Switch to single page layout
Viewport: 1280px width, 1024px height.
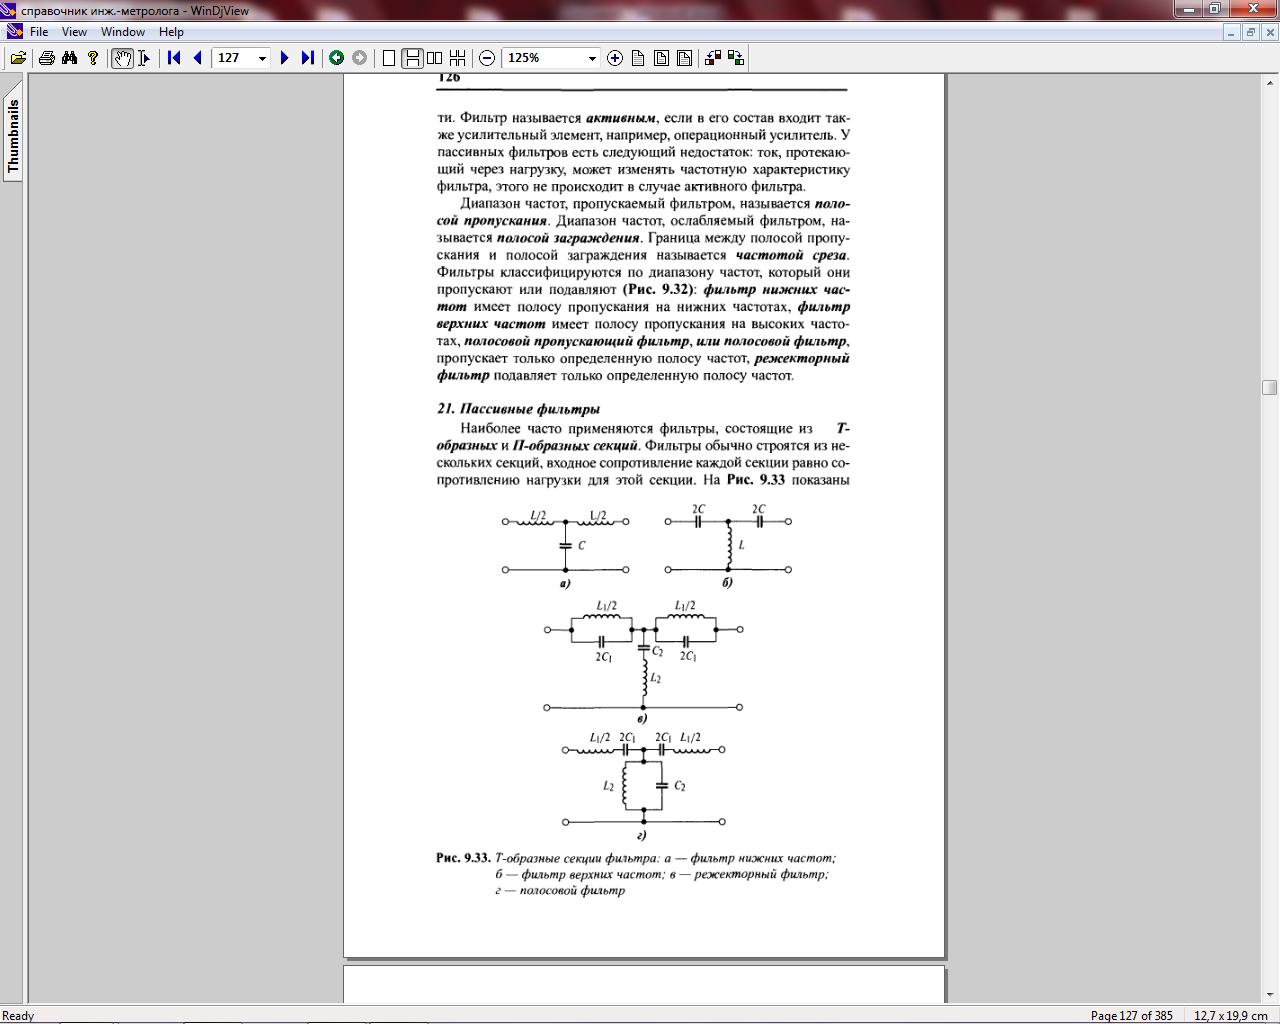389,58
